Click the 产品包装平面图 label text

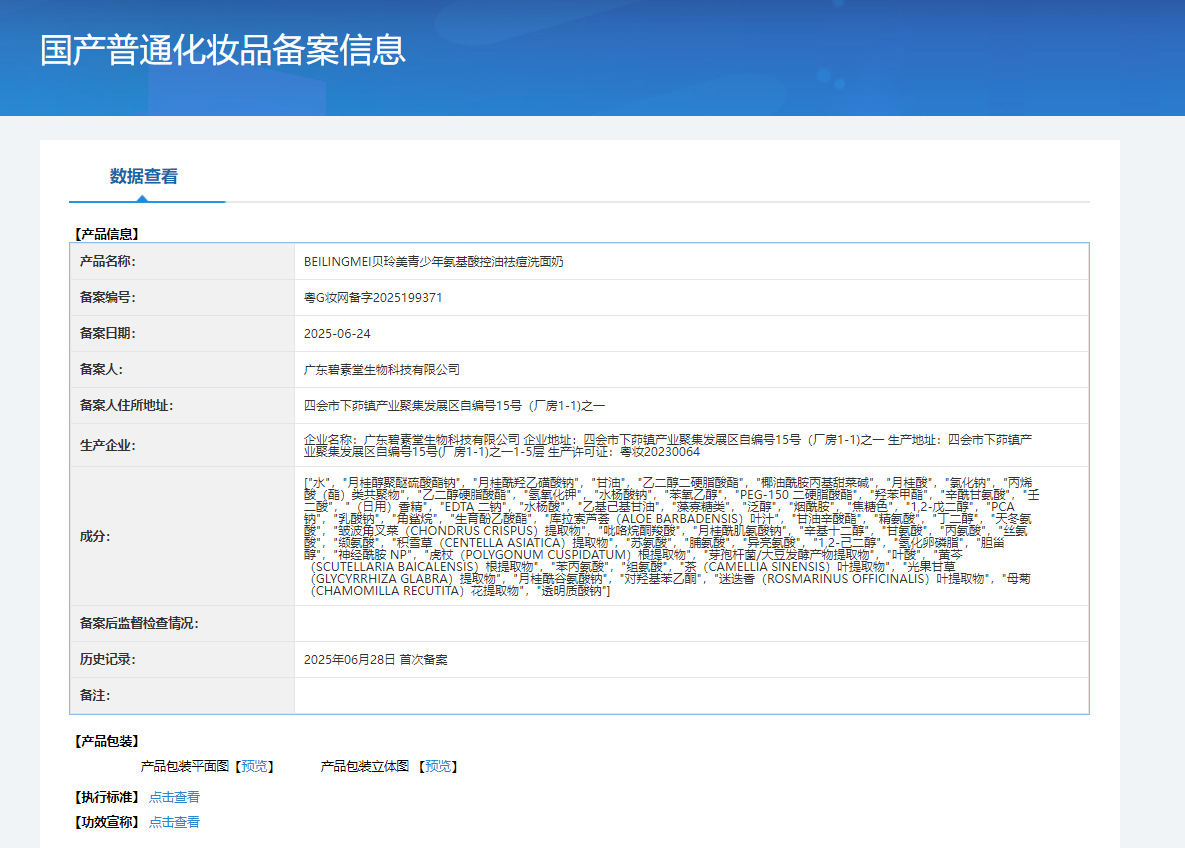(184, 766)
